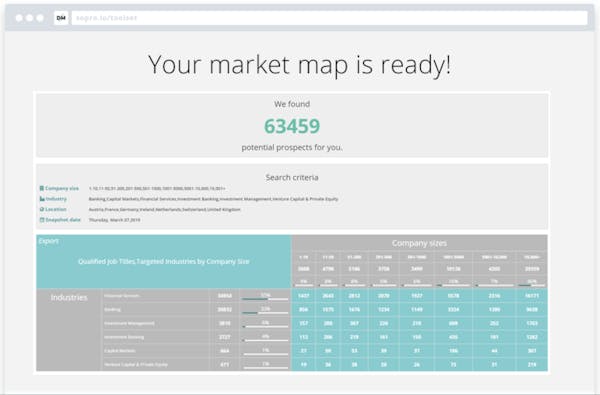Image resolution: width=600 pixels, height=395 pixels.
Task: Click the 'Investment Banking' row label
Action: click(124, 337)
